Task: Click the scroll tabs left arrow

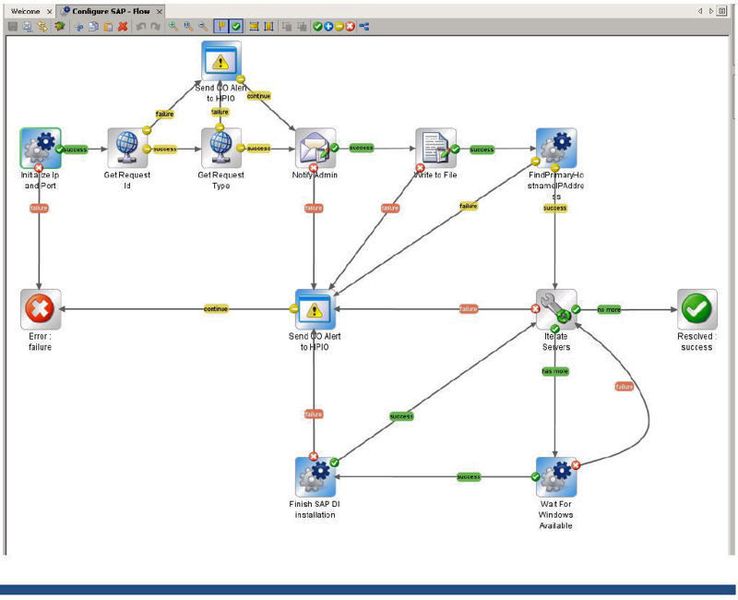Action: [x=700, y=11]
